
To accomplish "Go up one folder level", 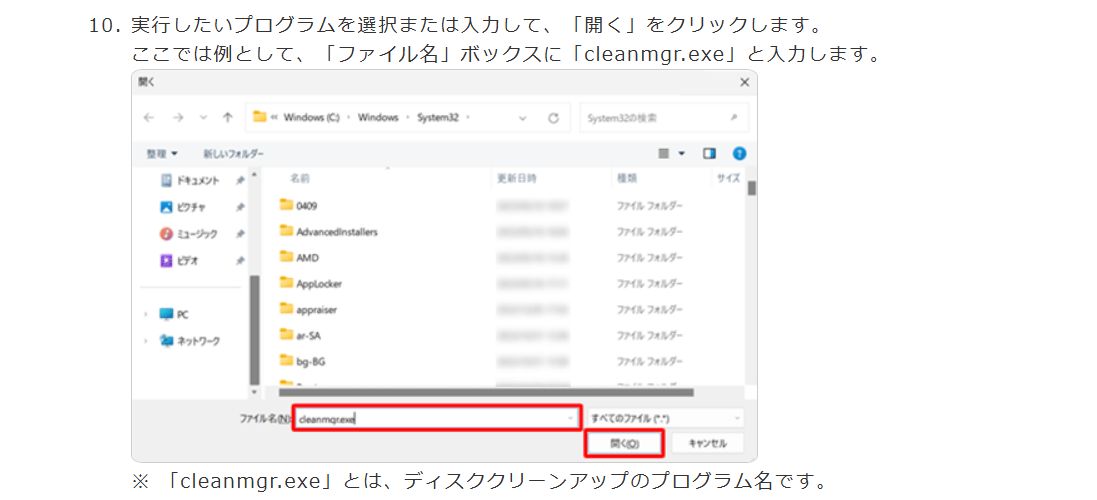I will coord(227,118).
